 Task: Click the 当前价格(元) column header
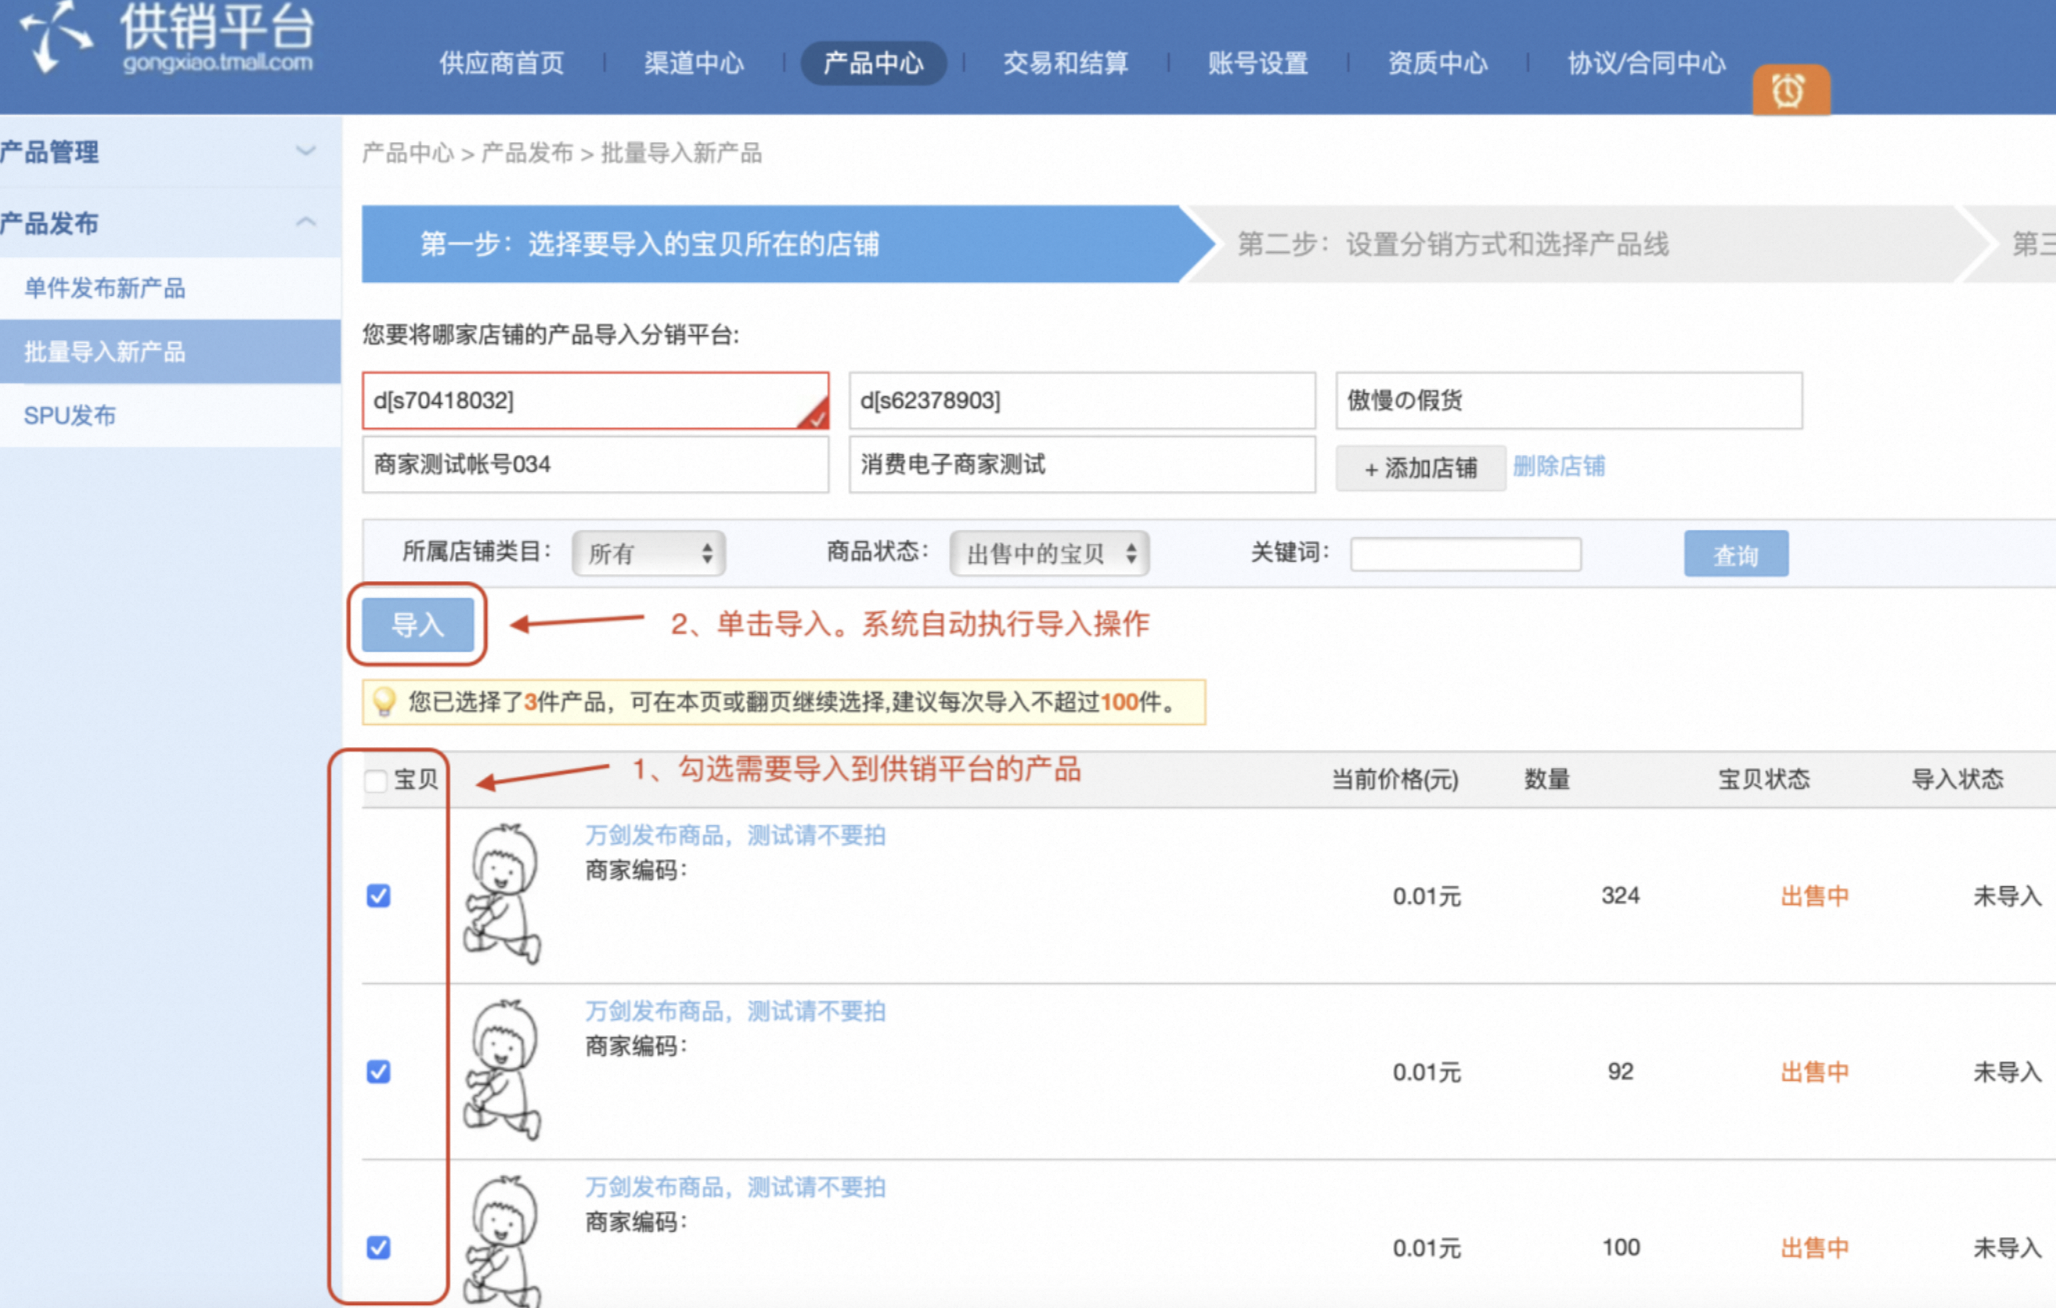[x=1395, y=779]
